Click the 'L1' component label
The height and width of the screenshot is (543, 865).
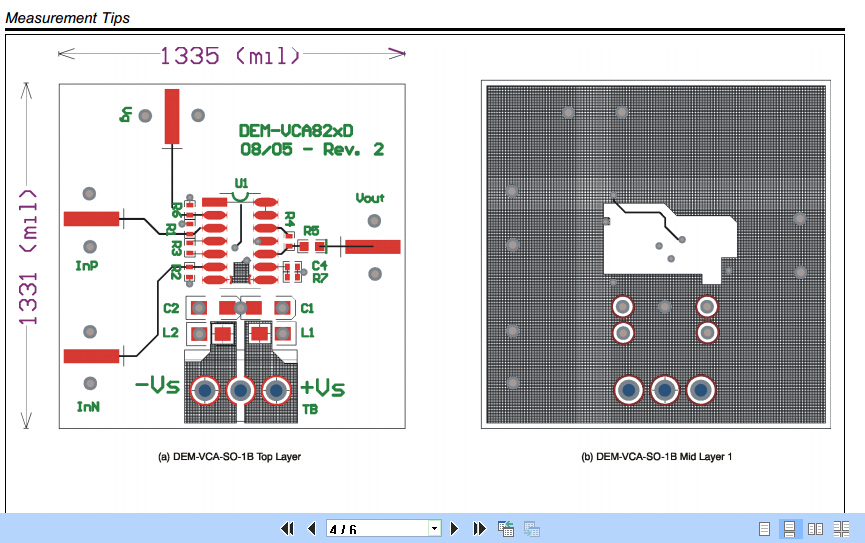click(x=307, y=332)
